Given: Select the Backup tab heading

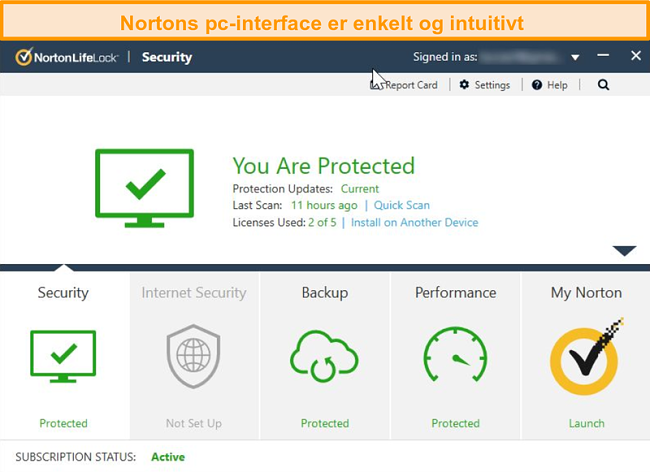Looking at the screenshot, I should coord(324,293).
